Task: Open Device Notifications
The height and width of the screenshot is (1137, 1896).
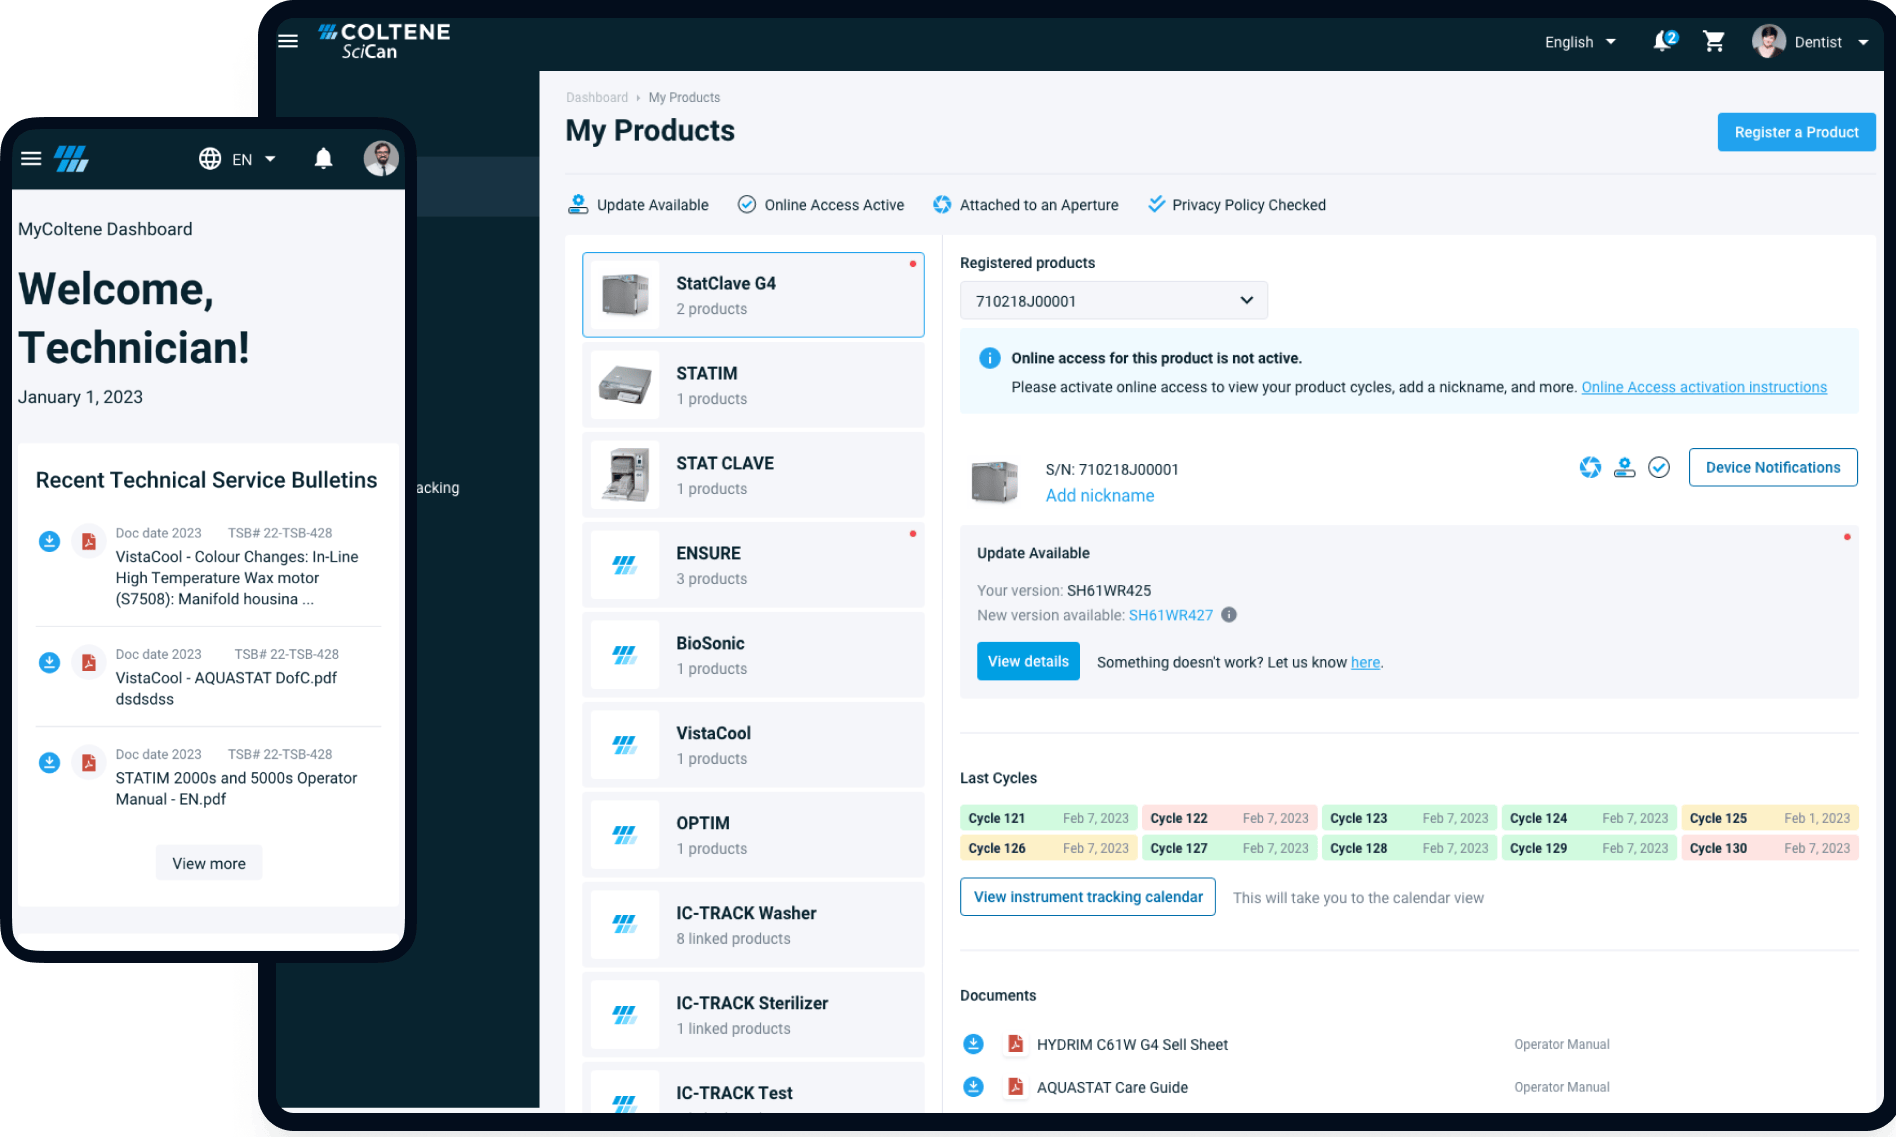Action: click(x=1772, y=467)
